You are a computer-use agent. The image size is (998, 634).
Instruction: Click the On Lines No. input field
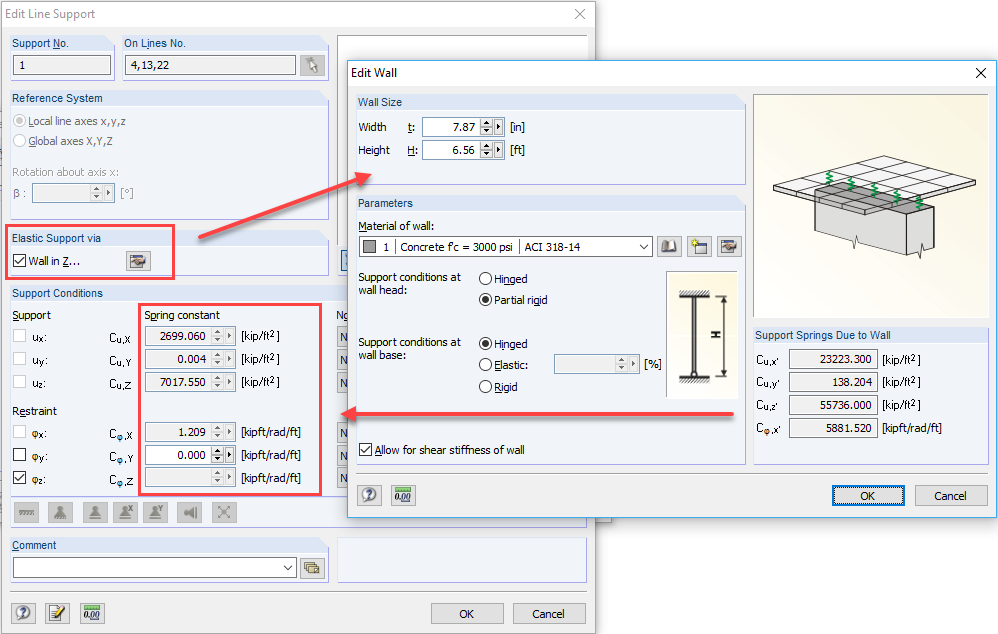click(211, 65)
